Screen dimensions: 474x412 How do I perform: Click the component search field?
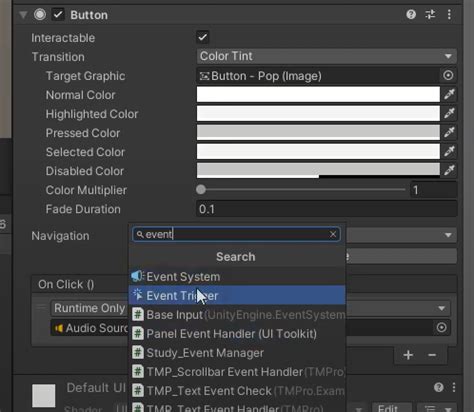[x=236, y=234]
